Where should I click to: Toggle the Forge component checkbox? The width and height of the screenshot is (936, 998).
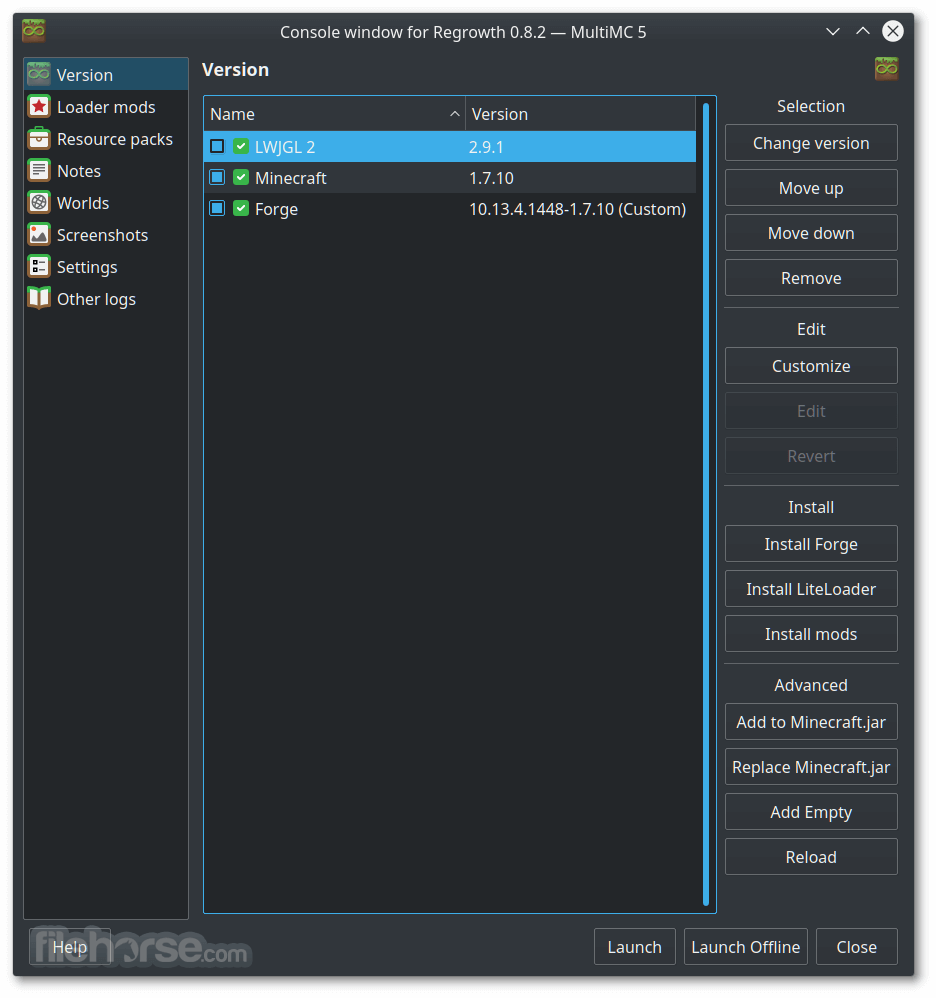217,208
